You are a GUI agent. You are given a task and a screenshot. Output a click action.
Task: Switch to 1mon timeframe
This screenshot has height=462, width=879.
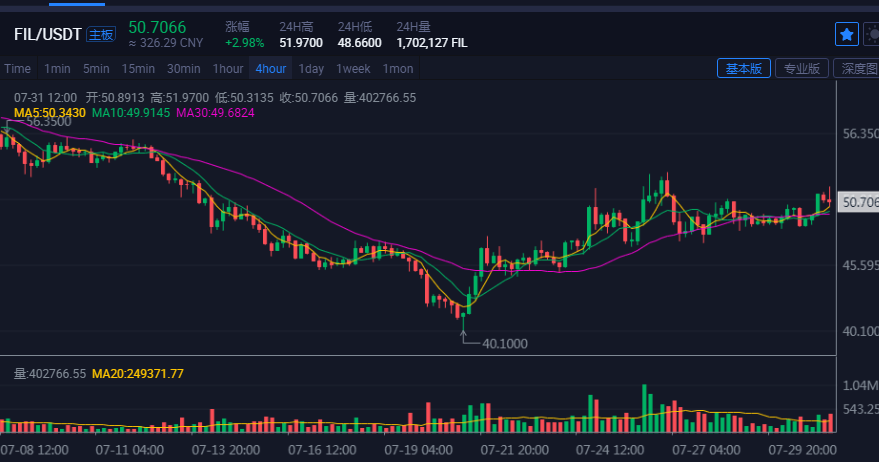coord(398,69)
